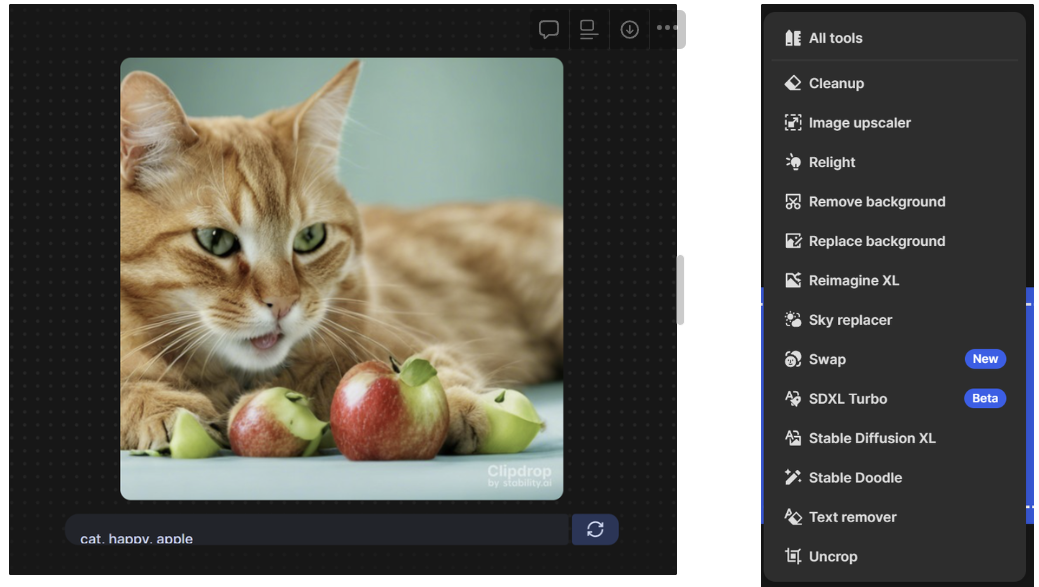Click the prompt field with 'cat, happy, apple'
The image size is (1039, 587).
tap(318, 529)
